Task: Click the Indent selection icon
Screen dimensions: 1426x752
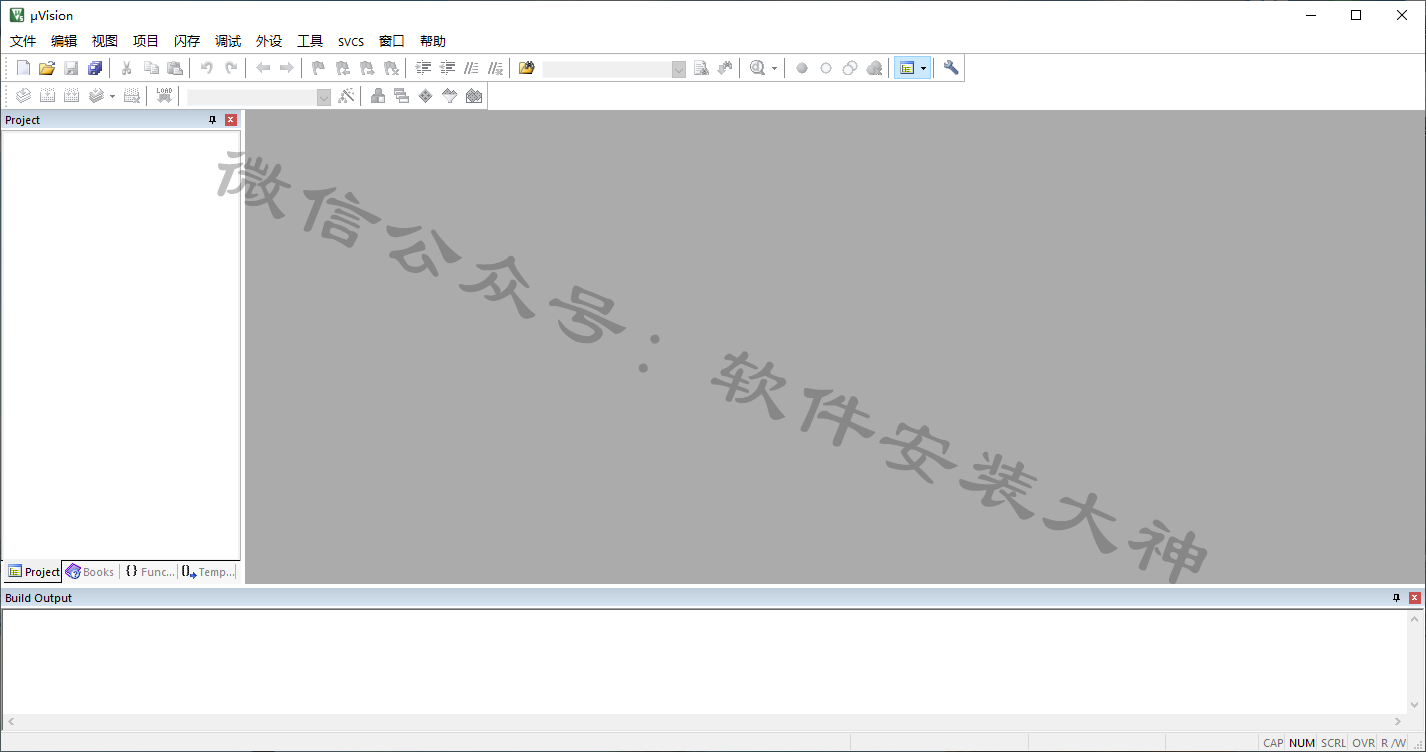Action: (x=423, y=68)
